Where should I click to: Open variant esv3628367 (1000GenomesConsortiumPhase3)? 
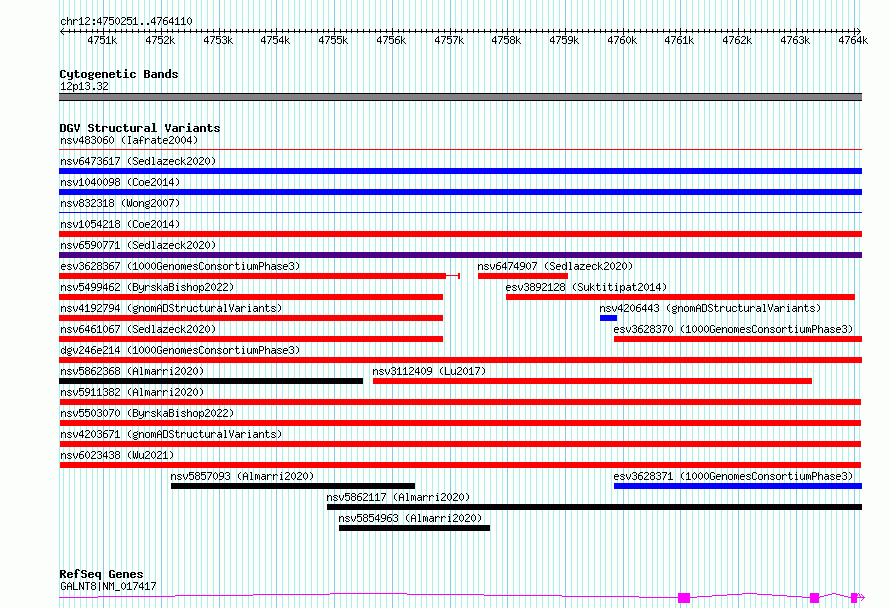point(180,266)
